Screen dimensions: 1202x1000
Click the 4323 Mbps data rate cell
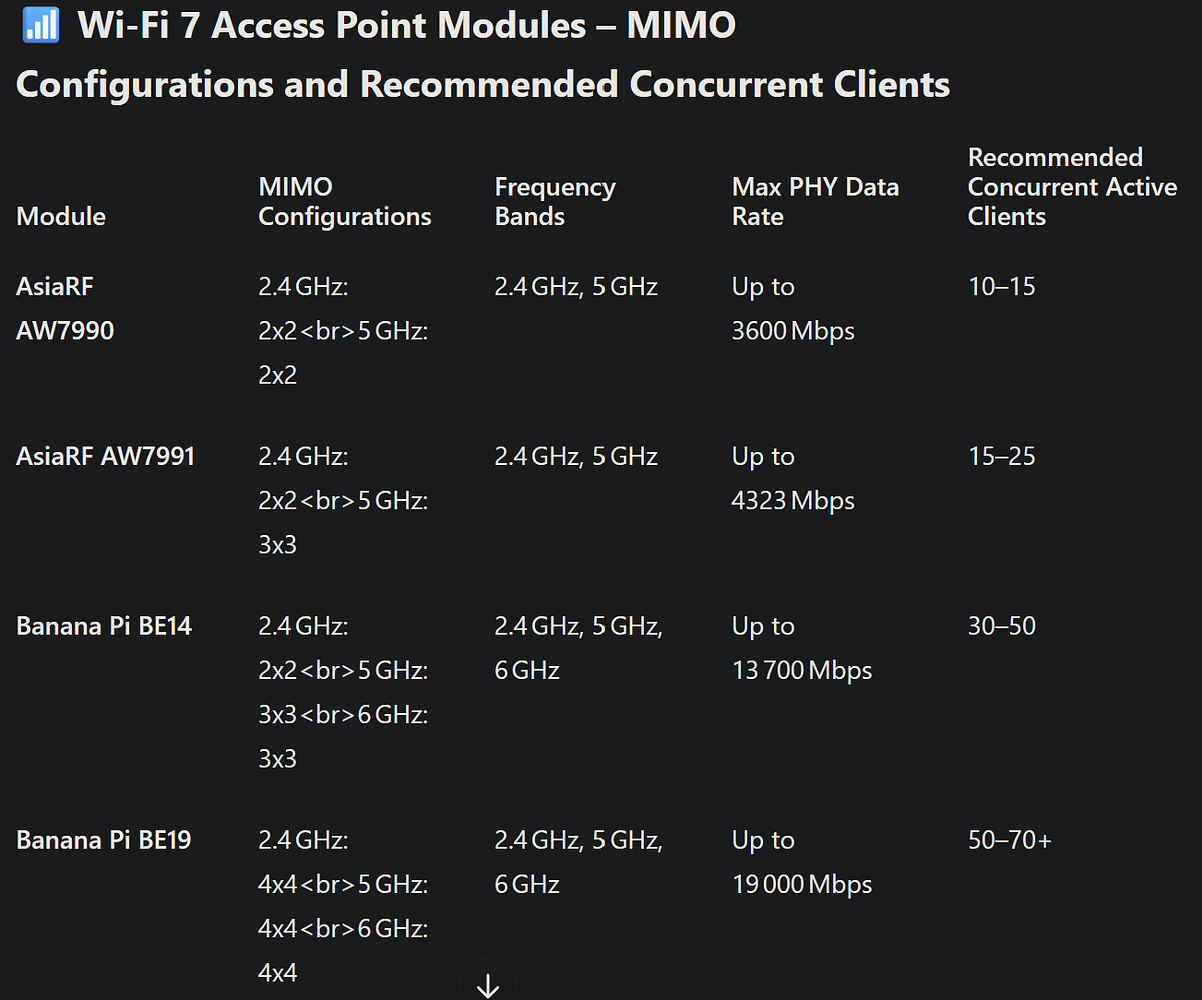pyautogui.click(x=793, y=500)
